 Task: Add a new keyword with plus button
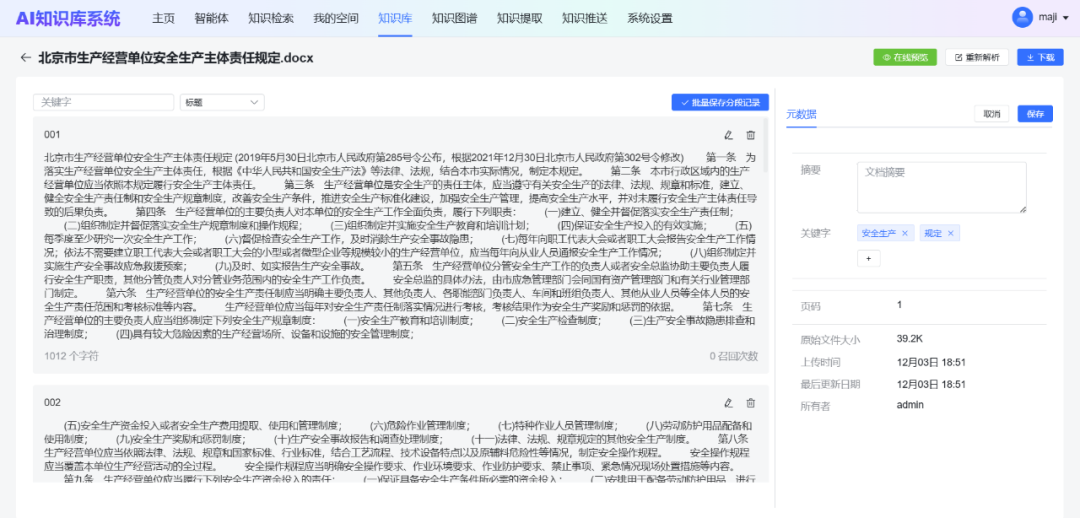pos(868,258)
